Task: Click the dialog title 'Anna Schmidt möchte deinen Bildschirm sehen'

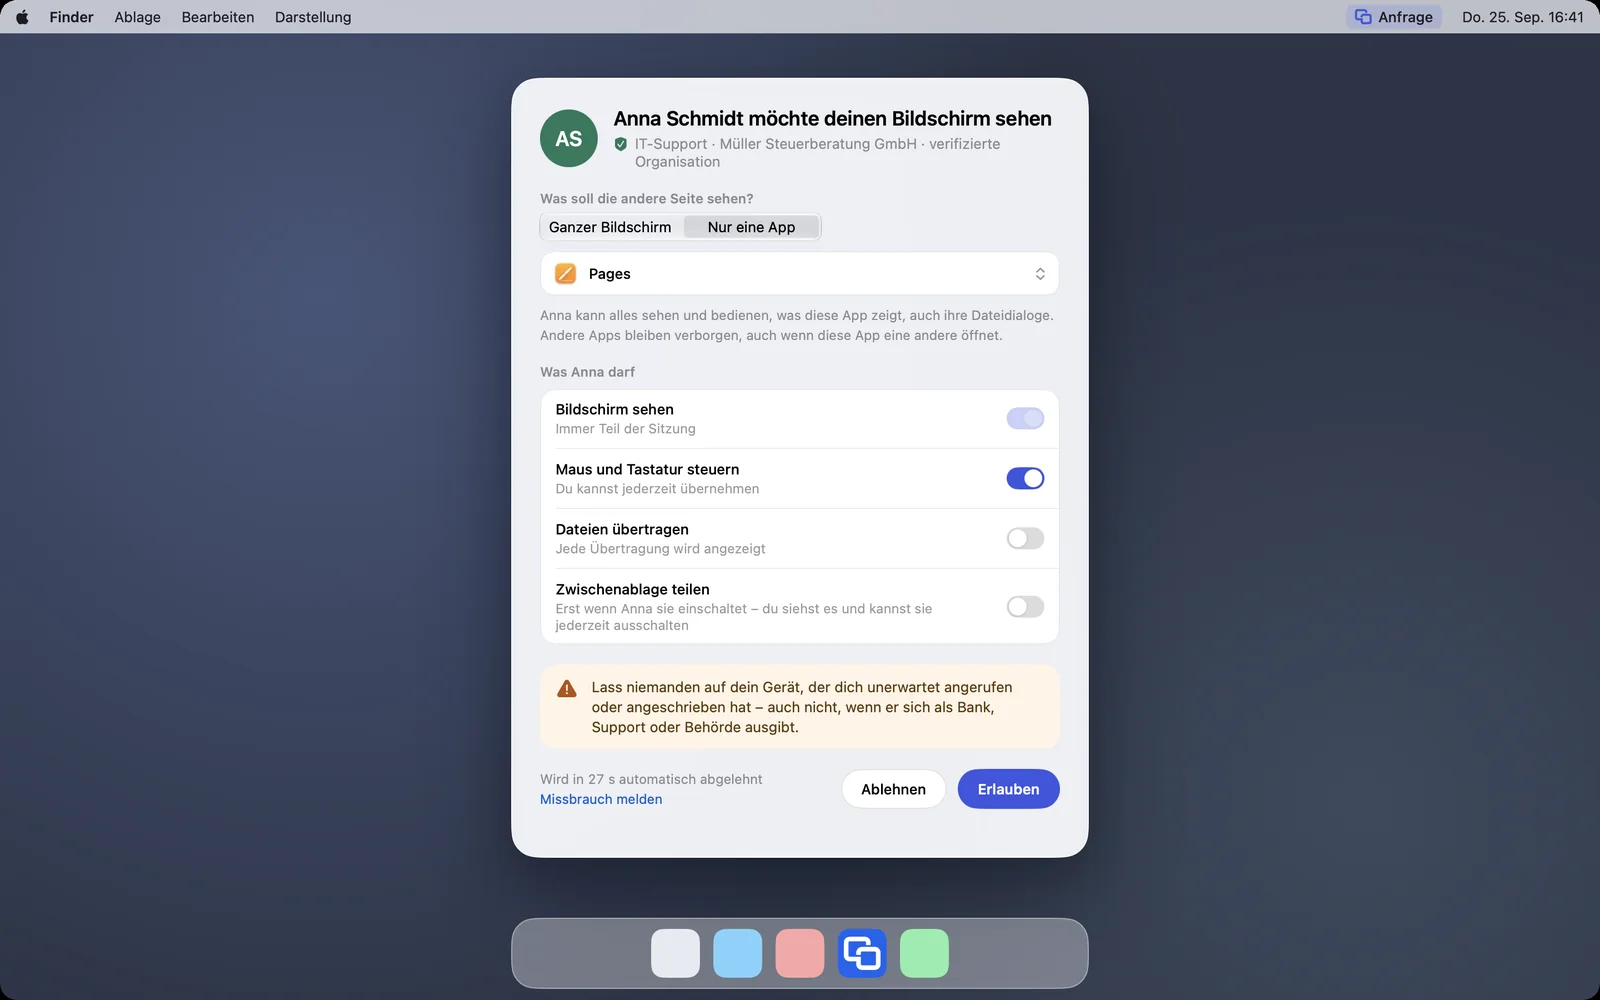Action: click(832, 119)
